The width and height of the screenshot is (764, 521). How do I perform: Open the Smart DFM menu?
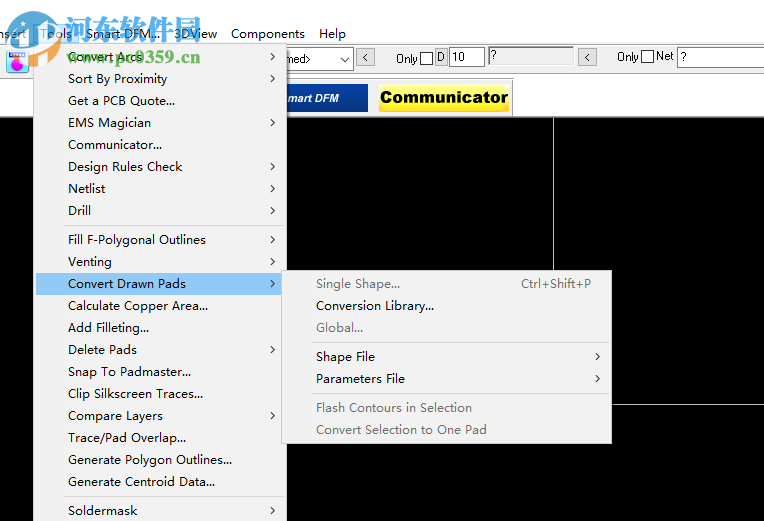[123, 34]
